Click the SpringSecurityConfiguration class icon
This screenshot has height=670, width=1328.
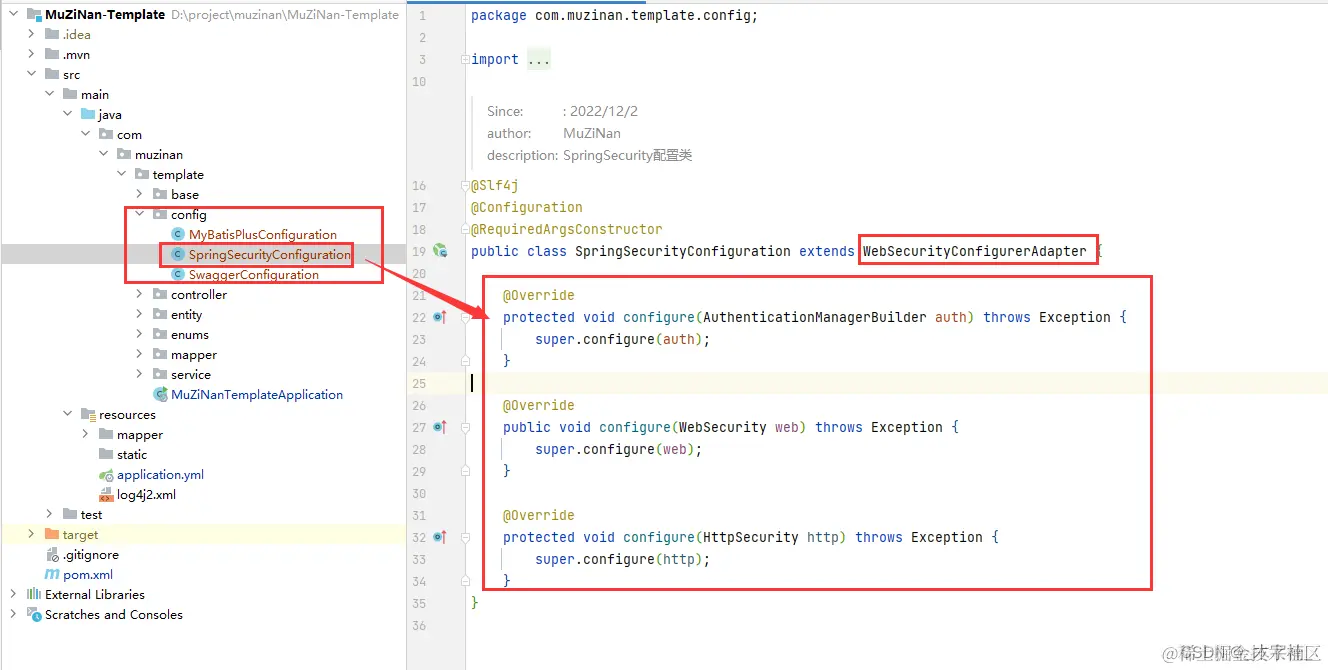point(178,255)
